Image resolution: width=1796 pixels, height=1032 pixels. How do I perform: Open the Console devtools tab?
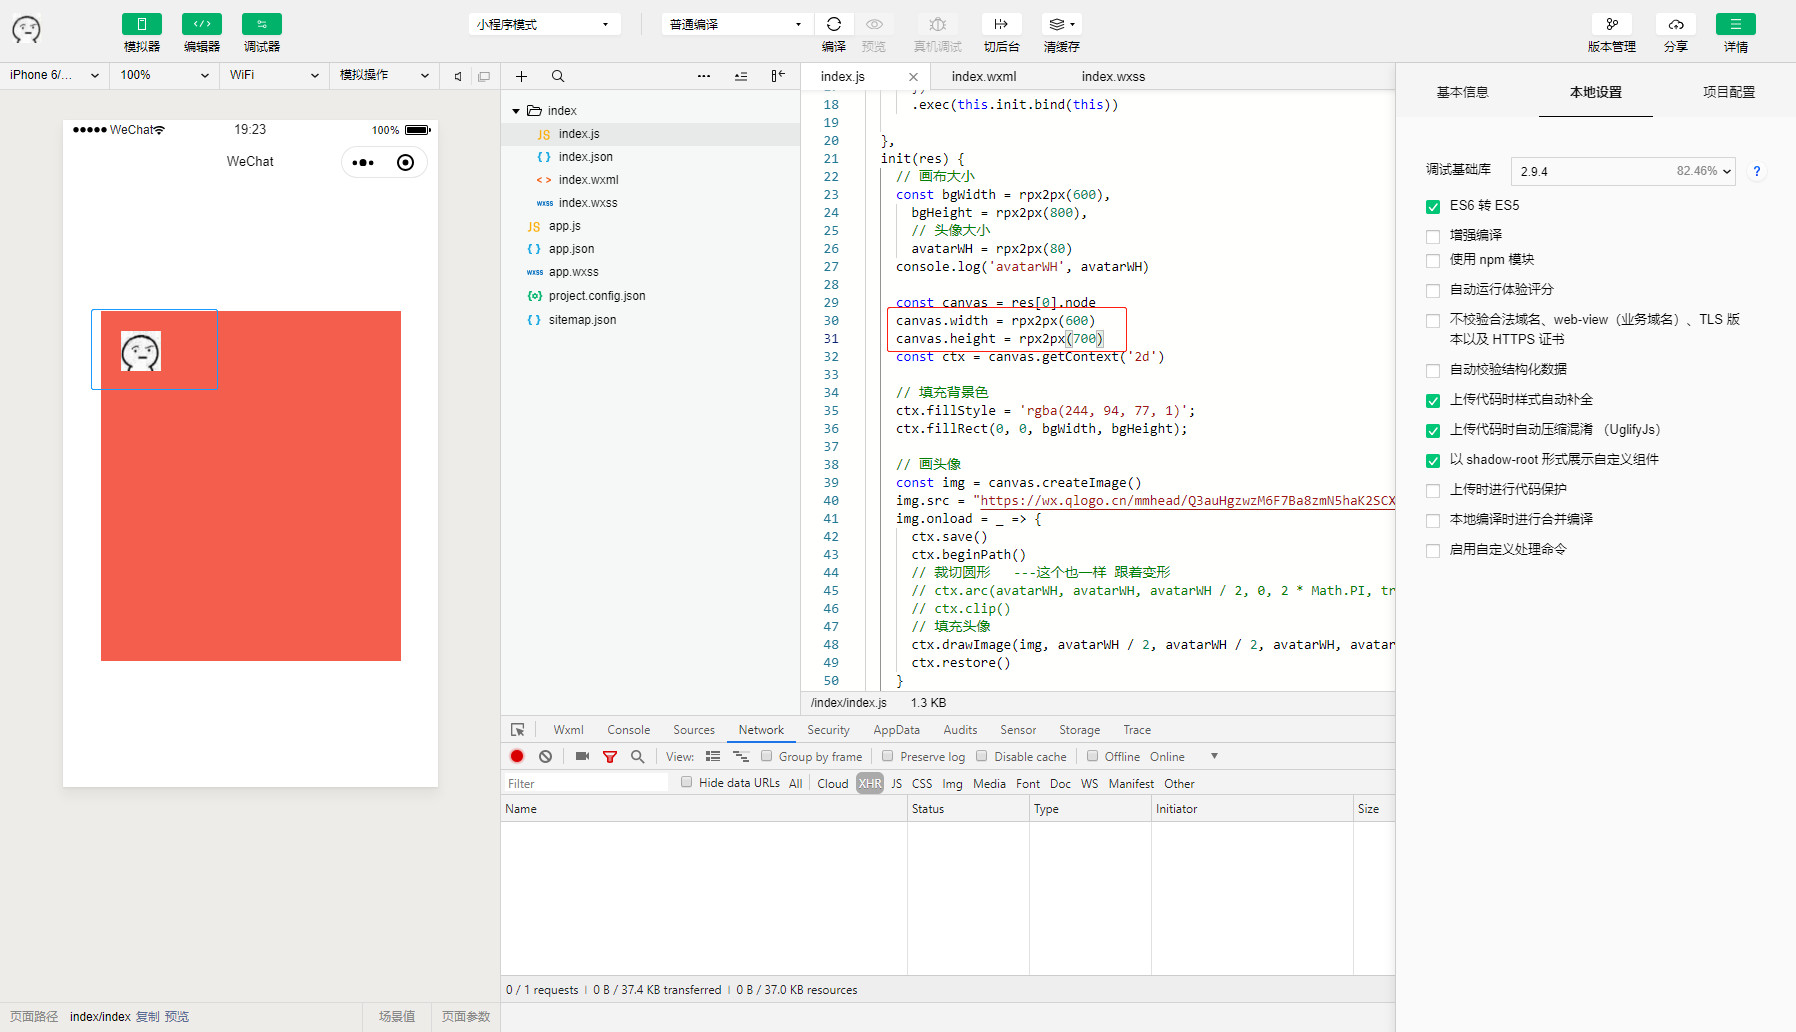(x=628, y=730)
